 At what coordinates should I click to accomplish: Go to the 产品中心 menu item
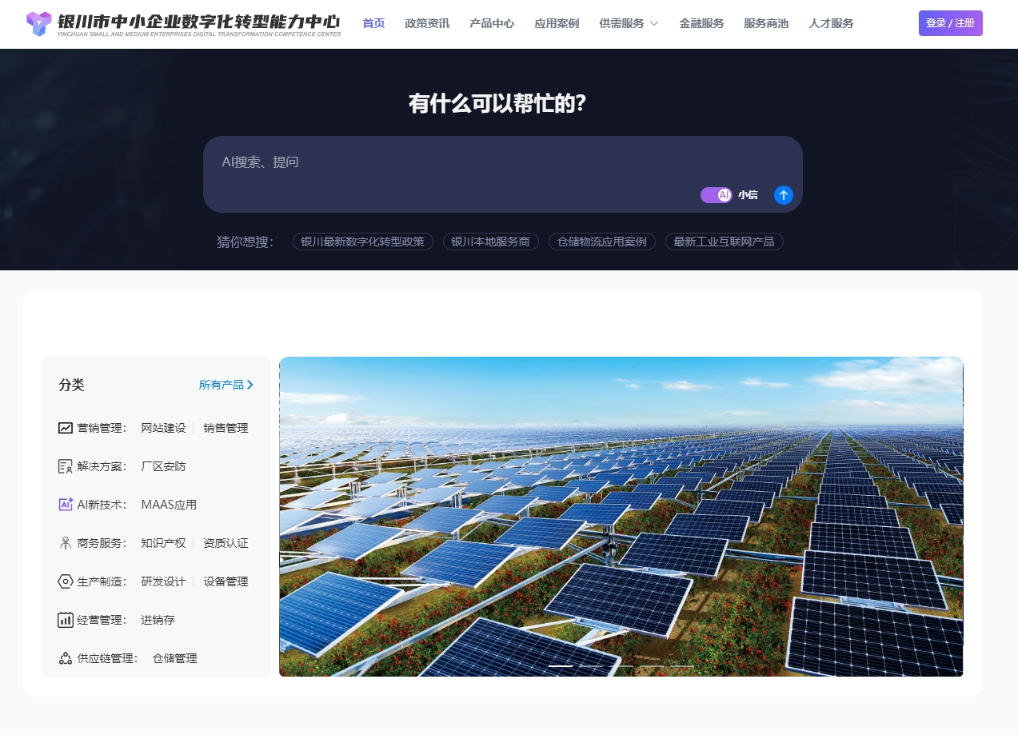(492, 23)
